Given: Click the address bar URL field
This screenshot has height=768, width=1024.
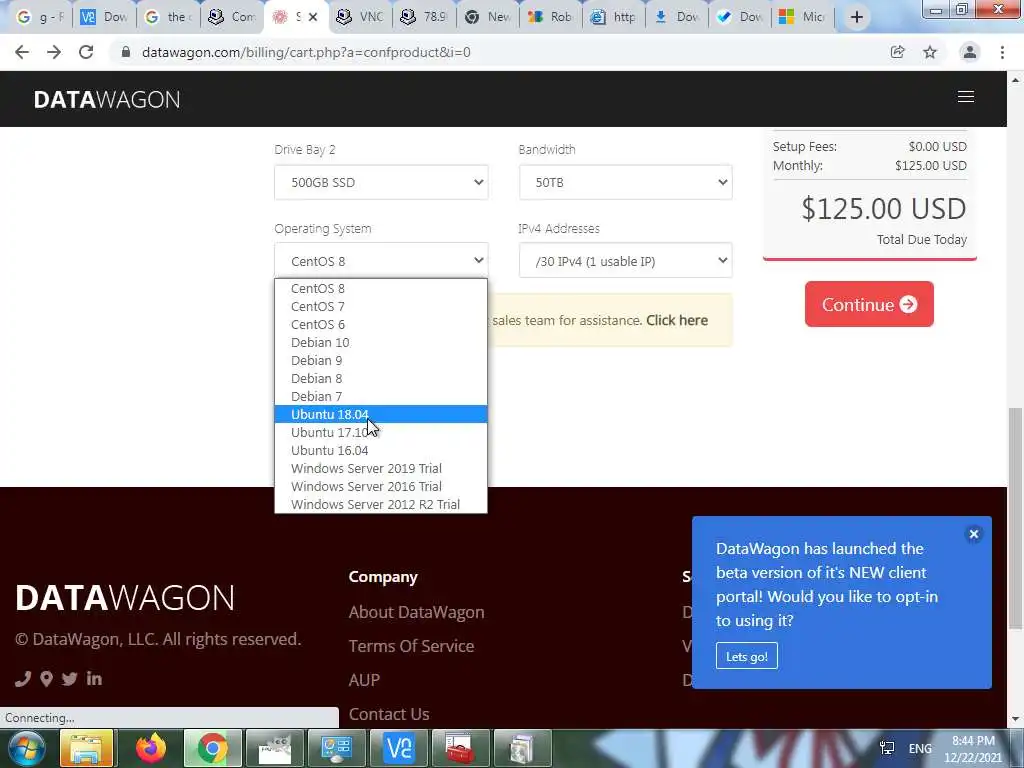Looking at the screenshot, I should [496, 52].
